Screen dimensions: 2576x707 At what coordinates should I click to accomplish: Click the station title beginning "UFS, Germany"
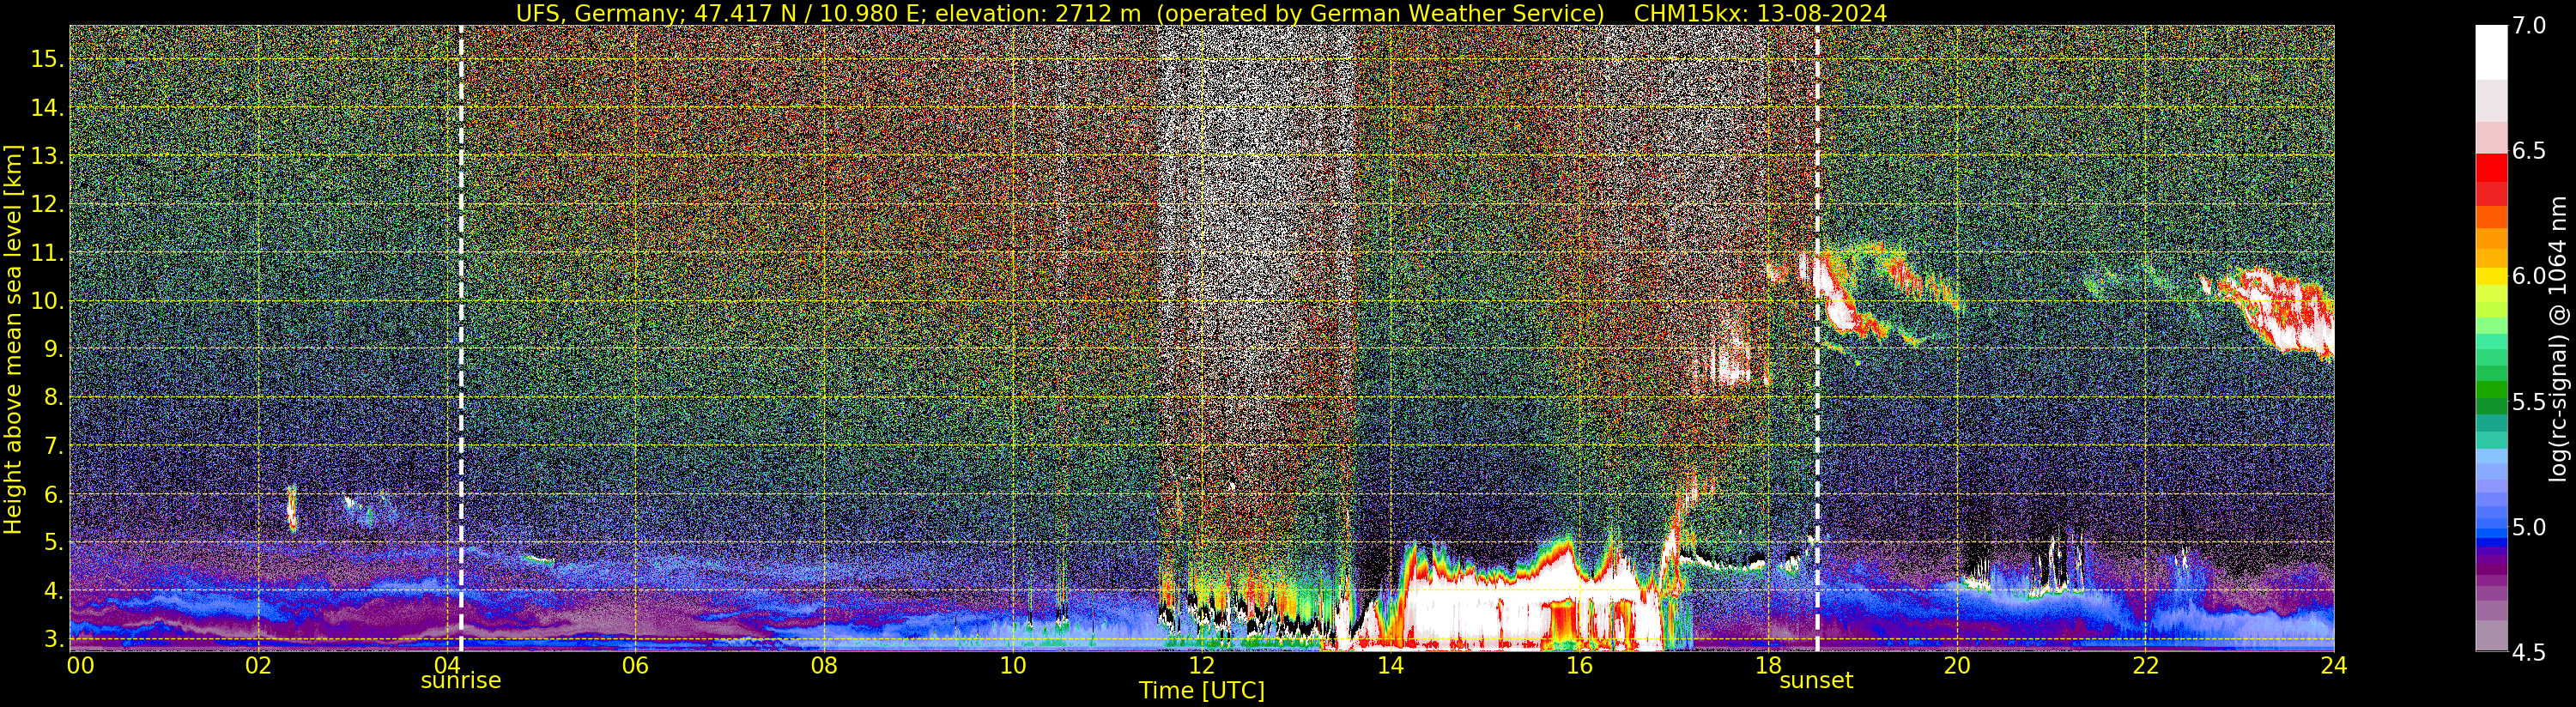click(1060, 13)
